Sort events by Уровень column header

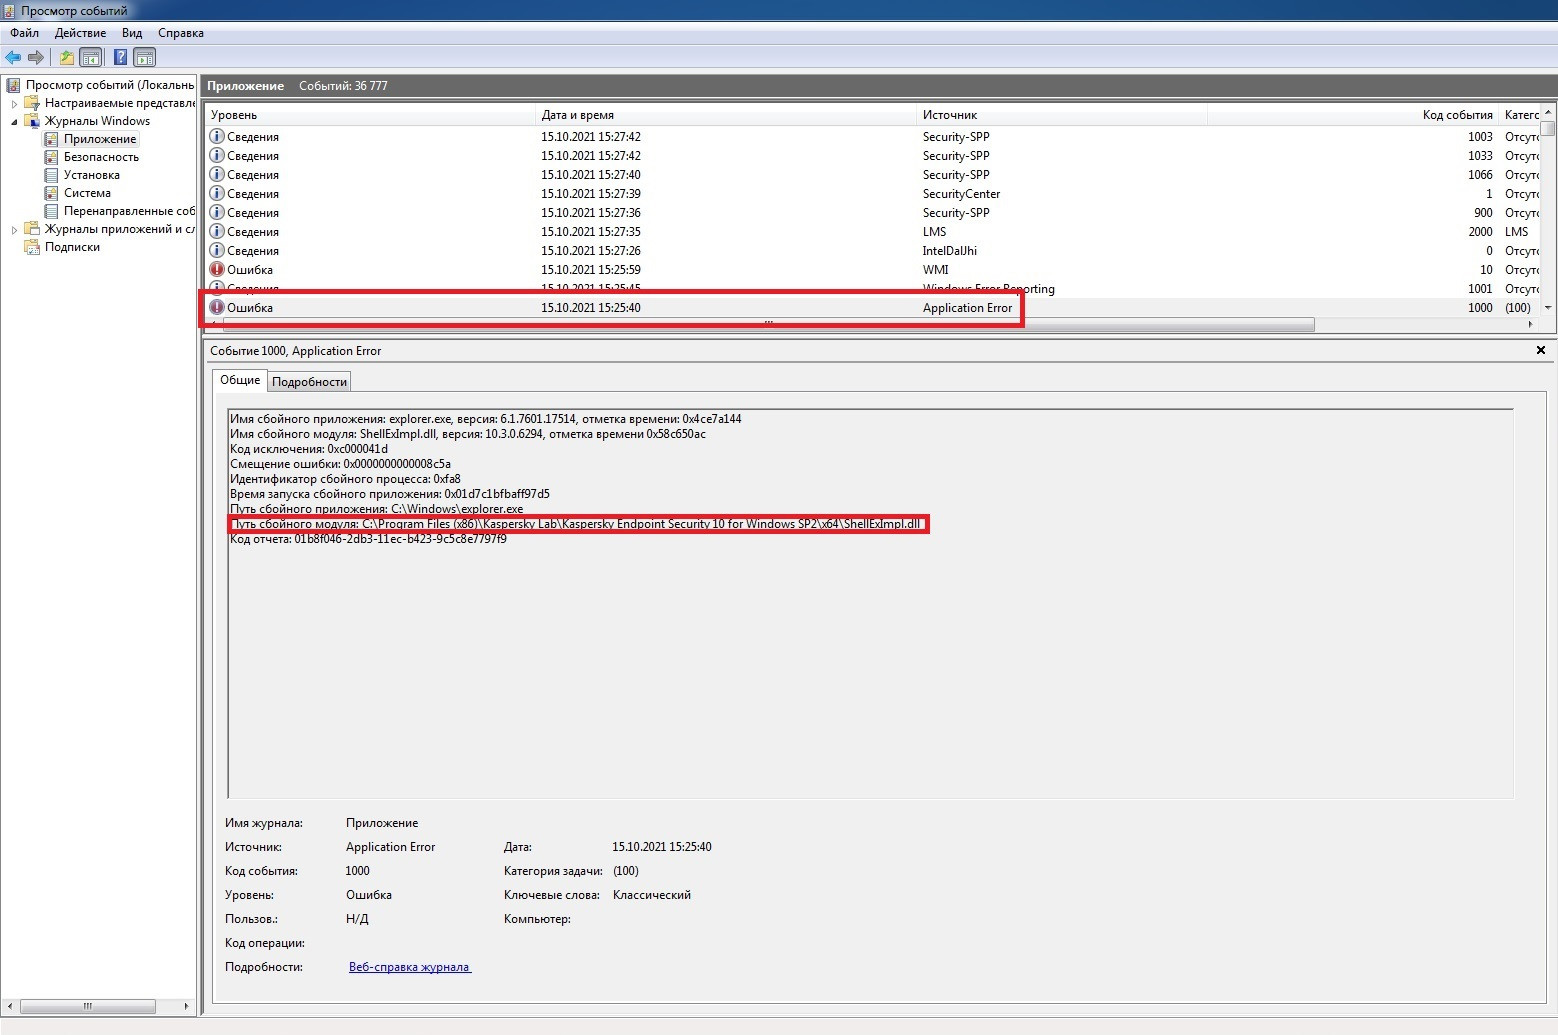370,115
